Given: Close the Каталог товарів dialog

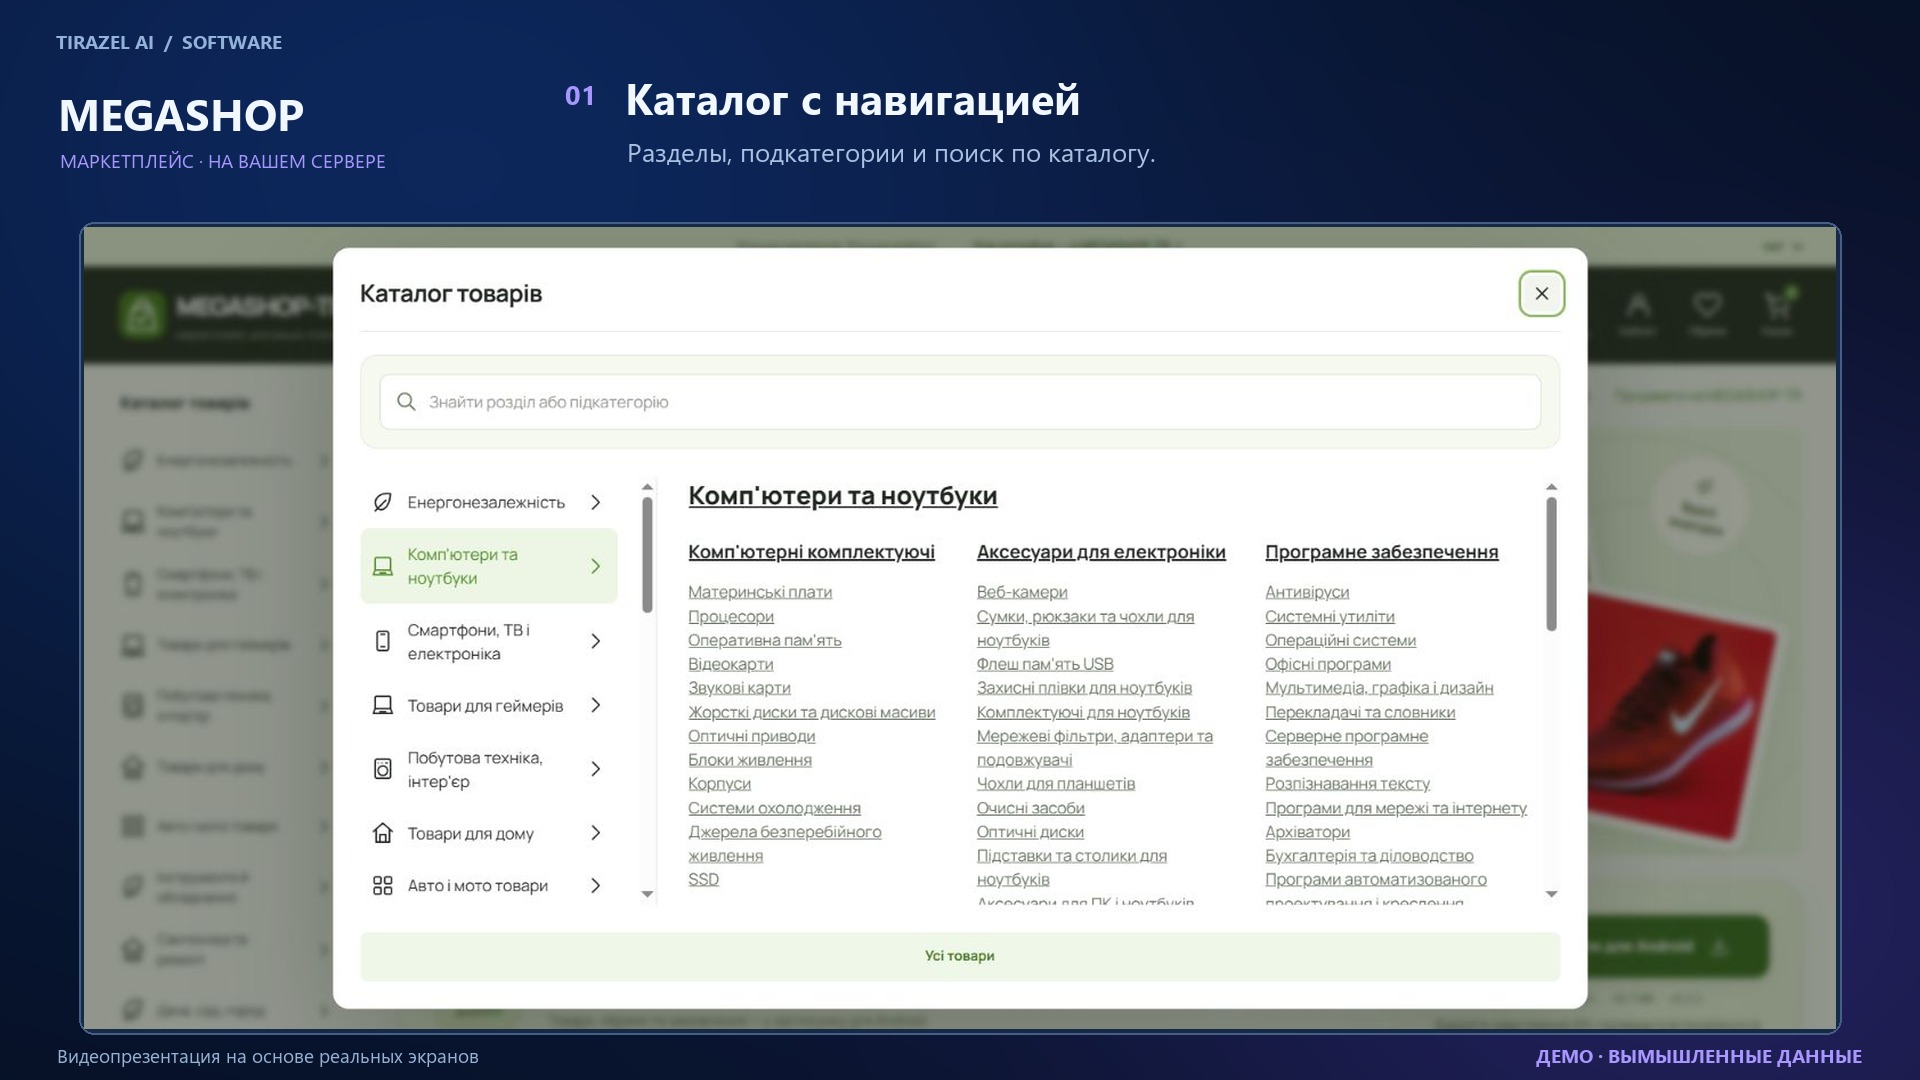Looking at the screenshot, I should click(x=1541, y=294).
